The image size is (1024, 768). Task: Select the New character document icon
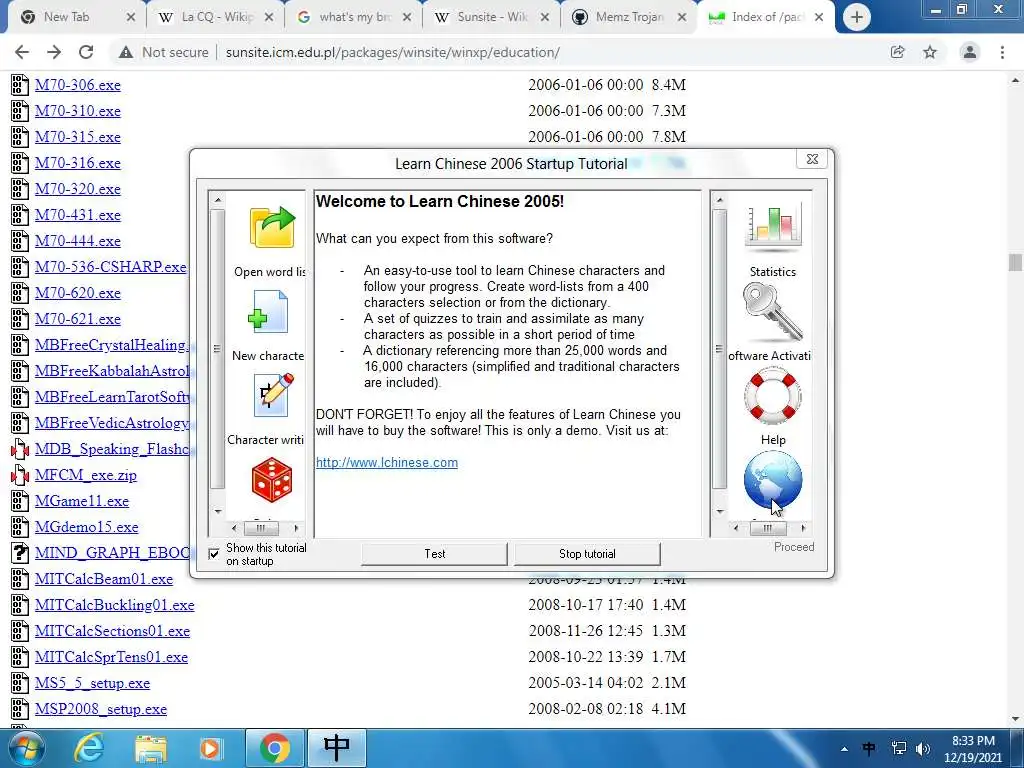pyautogui.click(x=268, y=312)
